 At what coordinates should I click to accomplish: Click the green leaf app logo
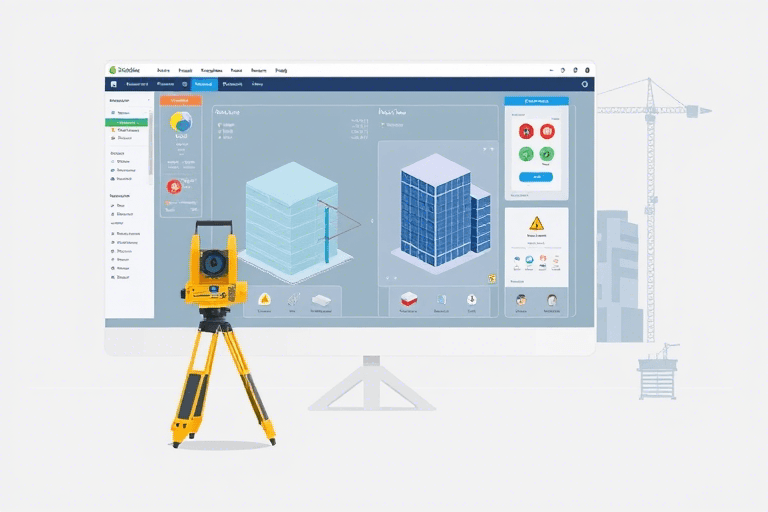click(x=112, y=70)
